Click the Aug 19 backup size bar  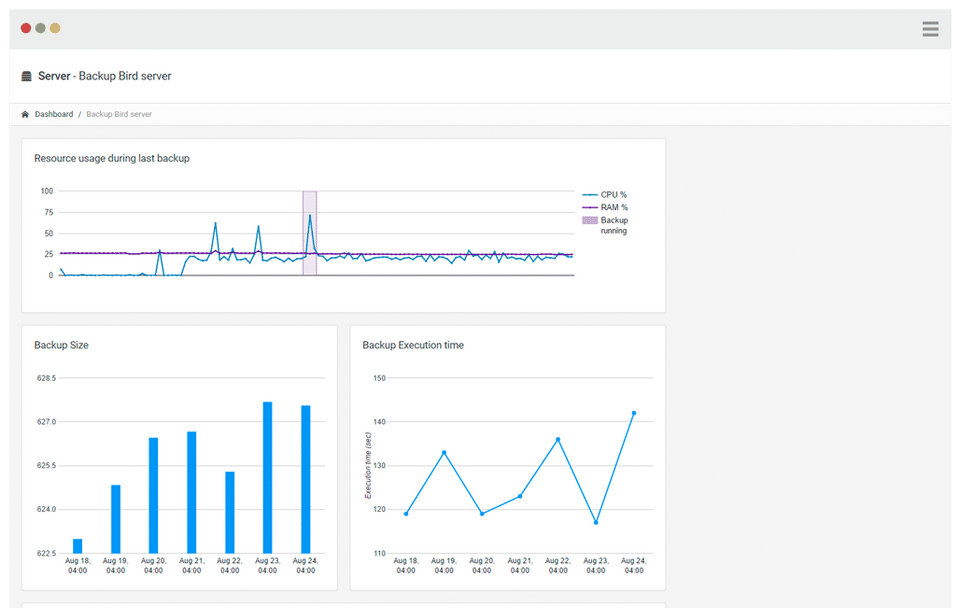[x=116, y=519]
